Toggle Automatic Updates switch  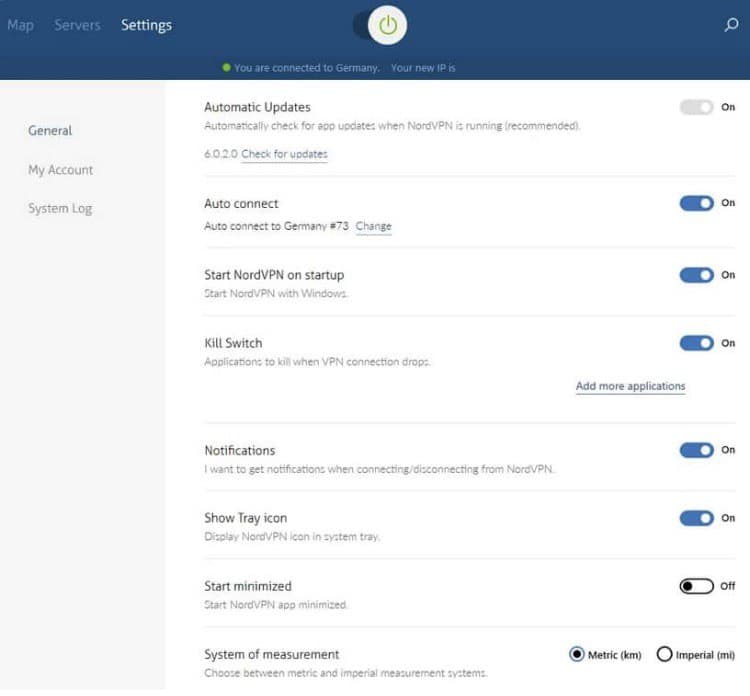pos(696,107)
